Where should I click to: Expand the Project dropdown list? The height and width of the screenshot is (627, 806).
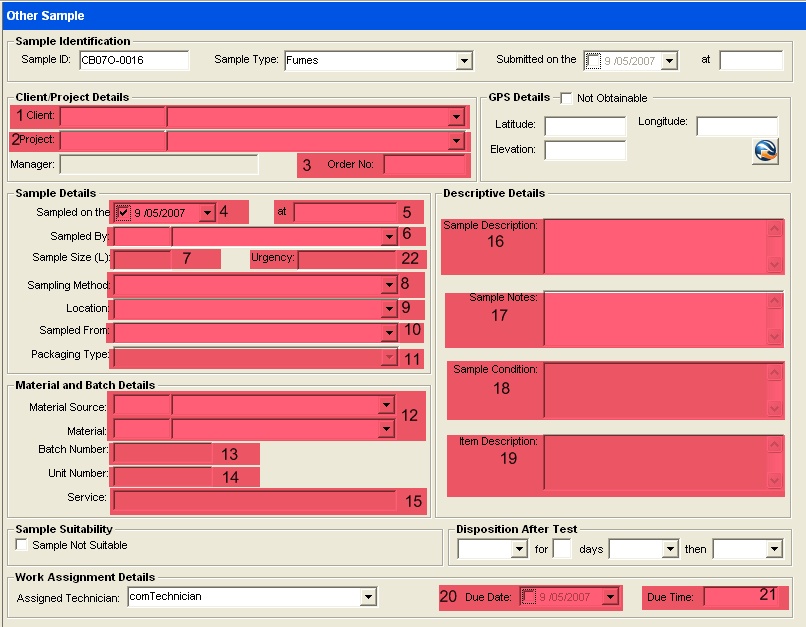coord(455,141)
